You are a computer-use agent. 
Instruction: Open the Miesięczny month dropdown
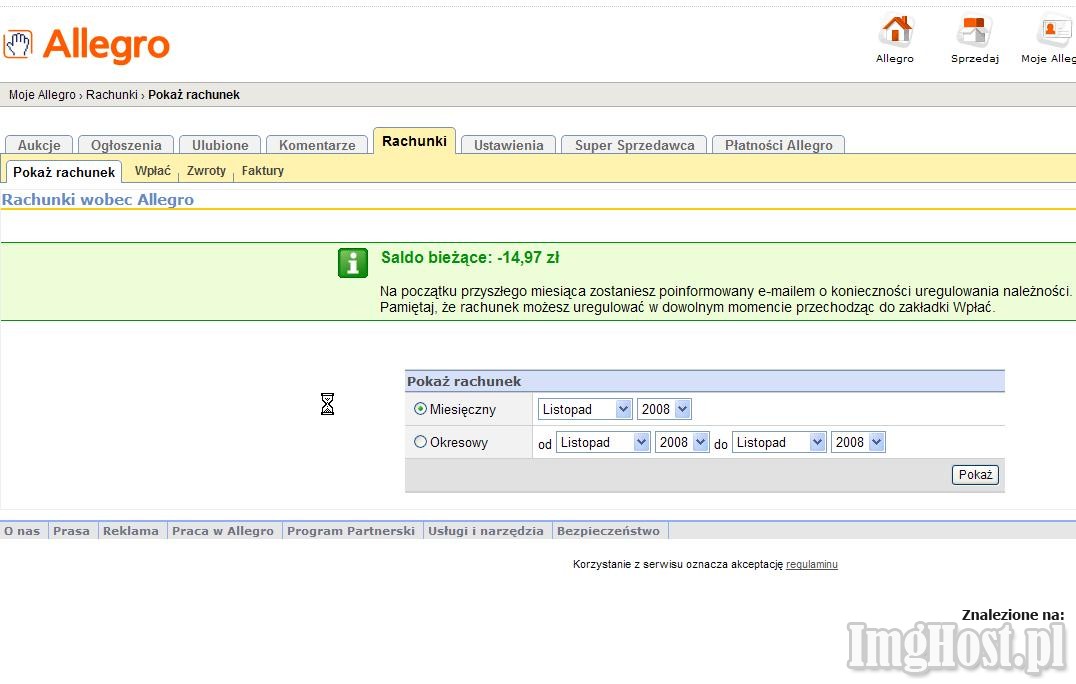pyautogui.click(x=585, y=409)
